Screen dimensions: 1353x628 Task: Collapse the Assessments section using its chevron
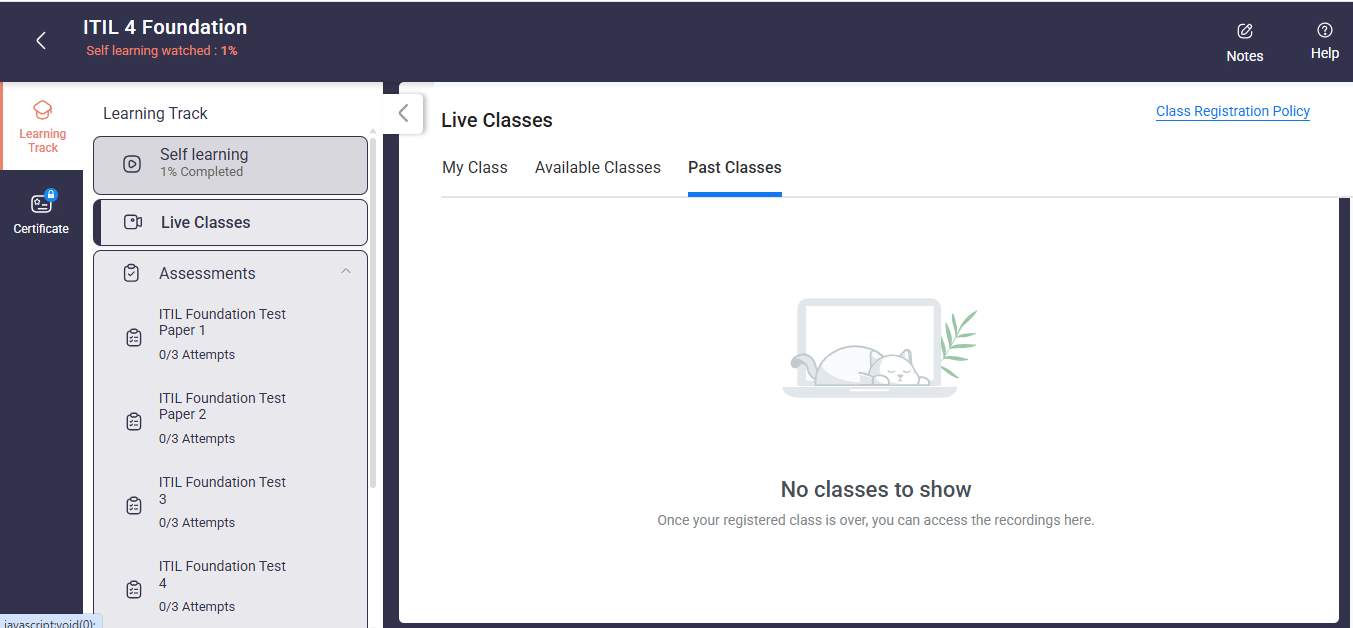tap(346, 272)
